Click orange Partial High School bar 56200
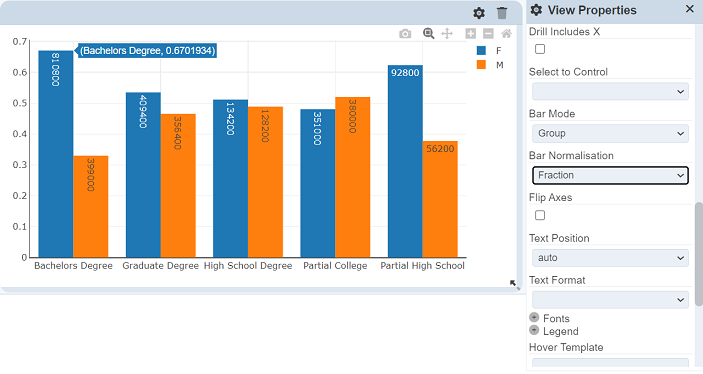 (x=440, y=200)
